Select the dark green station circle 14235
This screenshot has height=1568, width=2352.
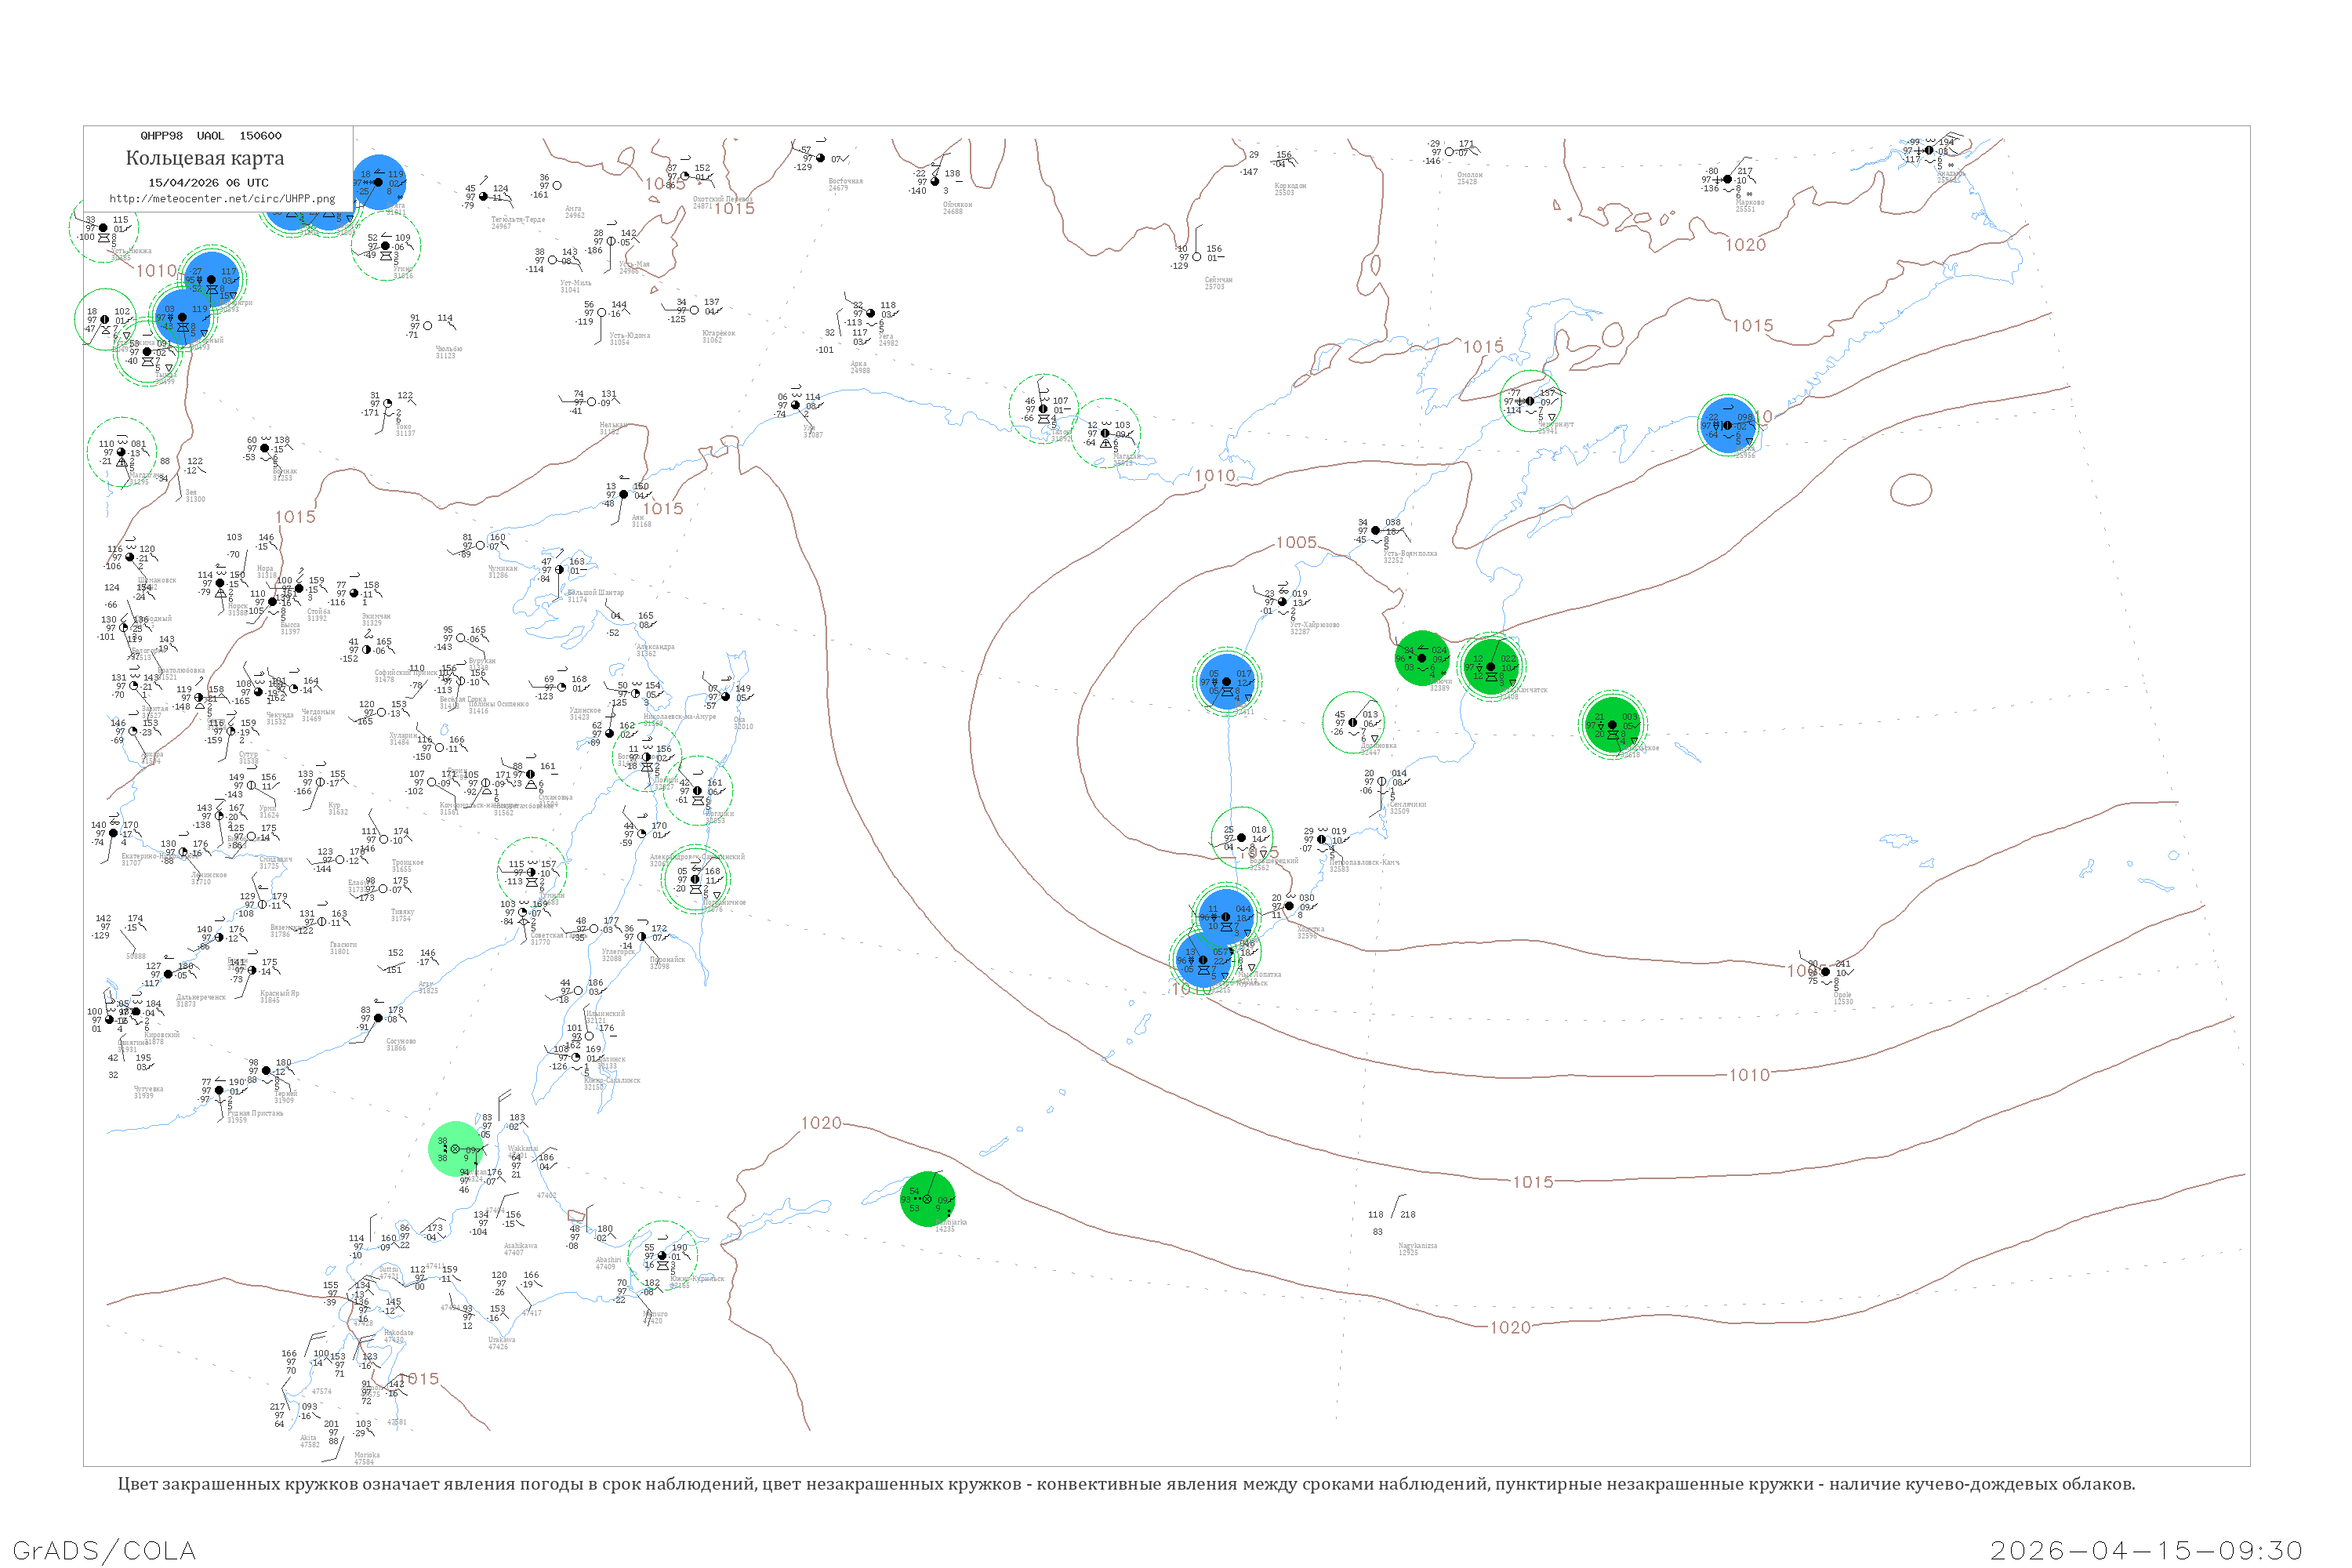point(927,1199)
